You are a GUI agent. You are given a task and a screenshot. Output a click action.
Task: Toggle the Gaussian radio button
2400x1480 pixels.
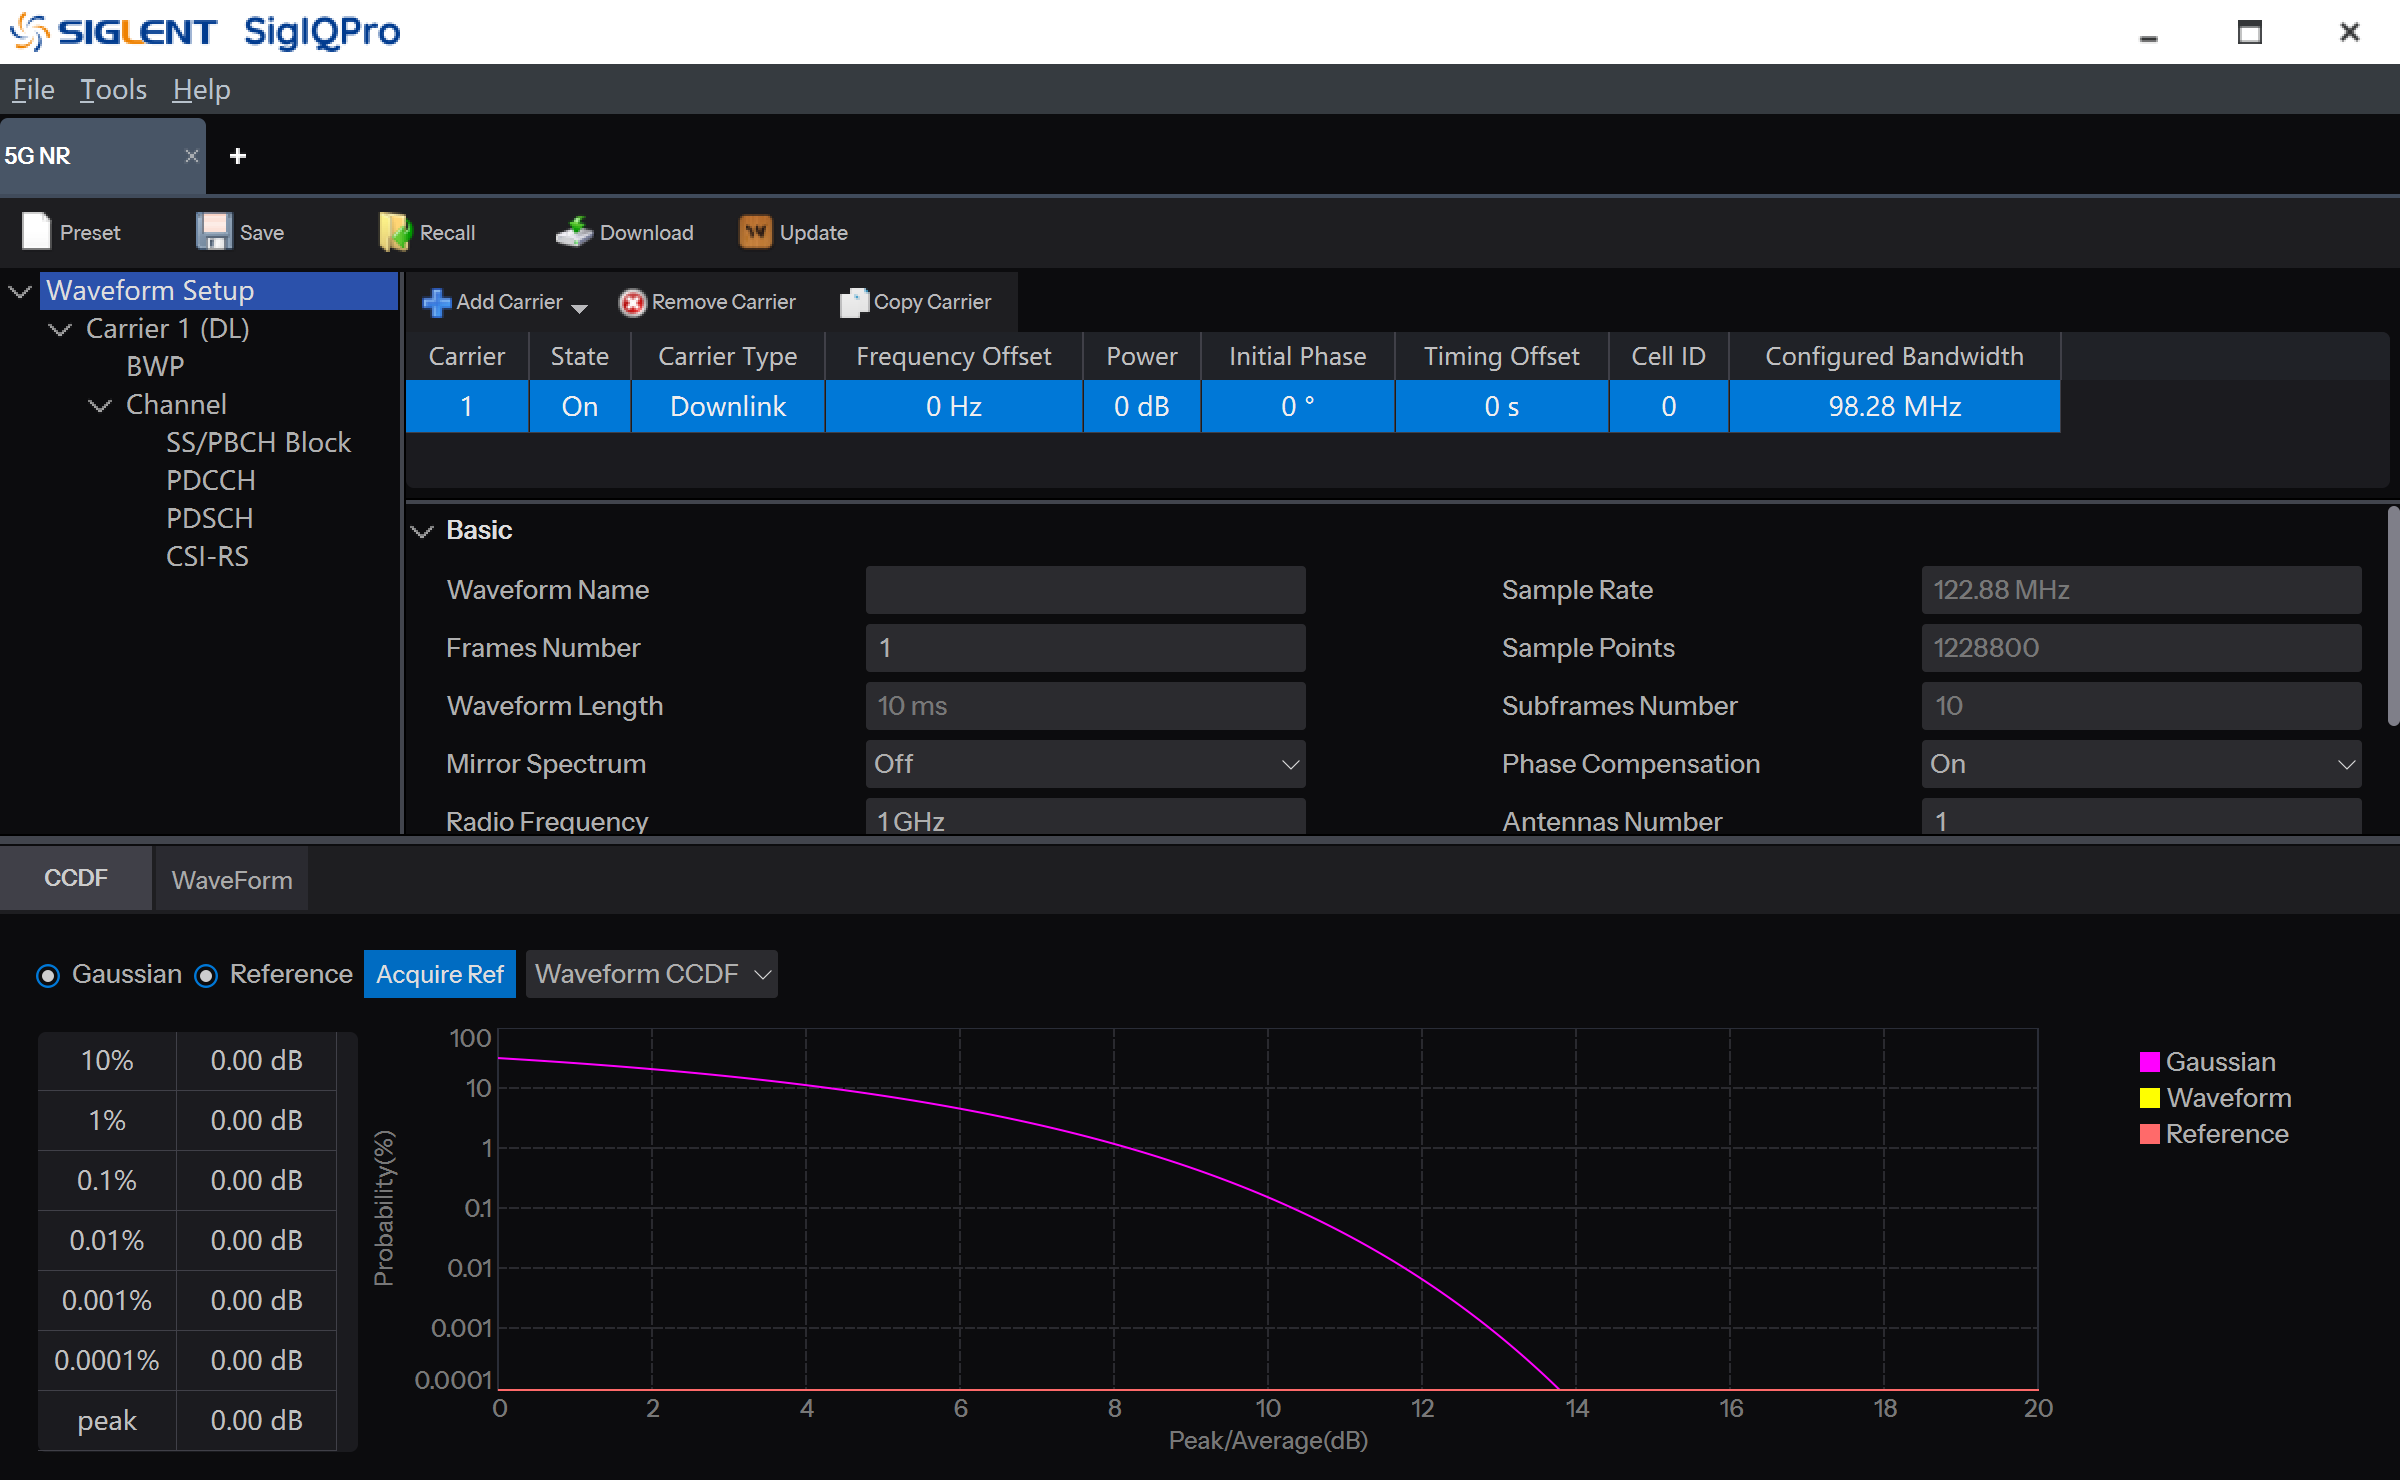point(48,975)
